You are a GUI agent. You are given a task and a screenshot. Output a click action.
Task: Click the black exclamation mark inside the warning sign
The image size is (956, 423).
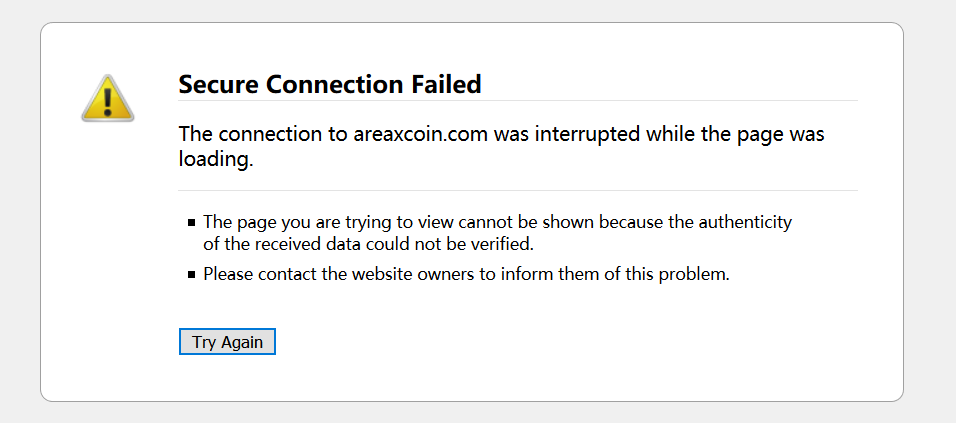108,102
